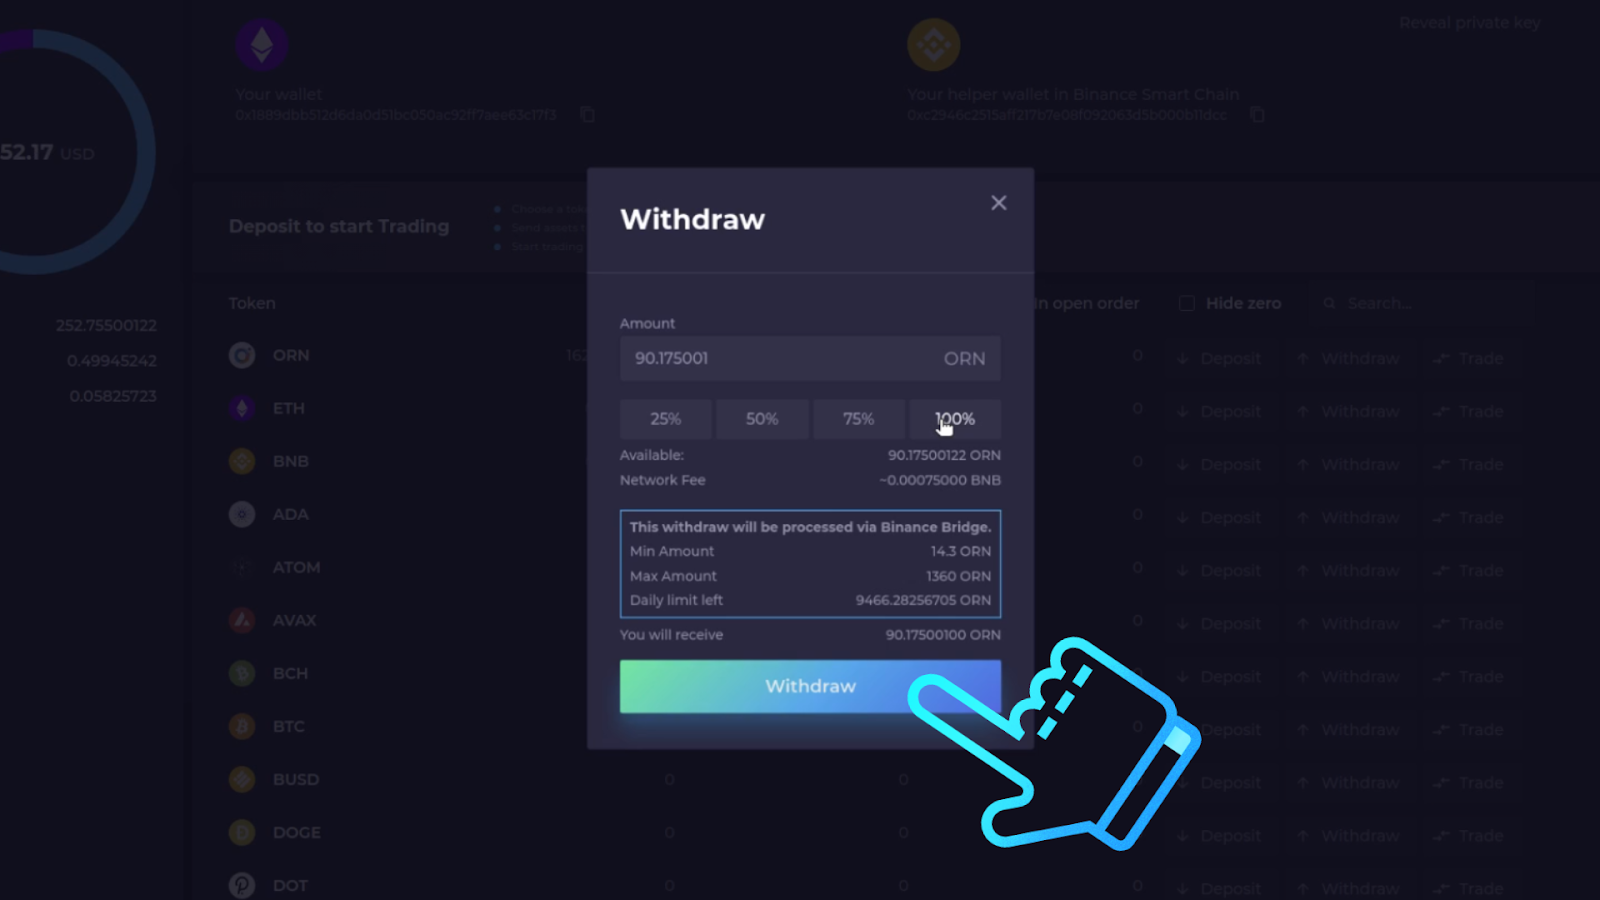
Task: Choose the 75% amount button
Action: (858, 419)
